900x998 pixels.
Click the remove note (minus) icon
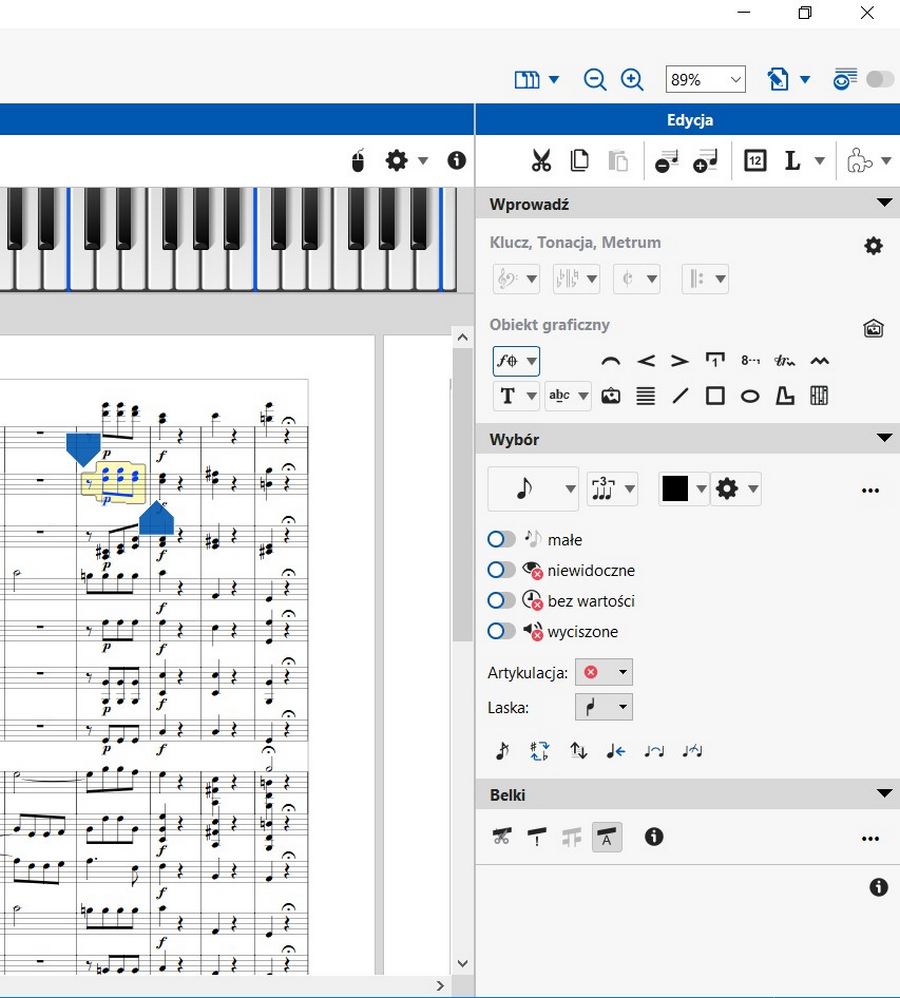coord(666,161)
